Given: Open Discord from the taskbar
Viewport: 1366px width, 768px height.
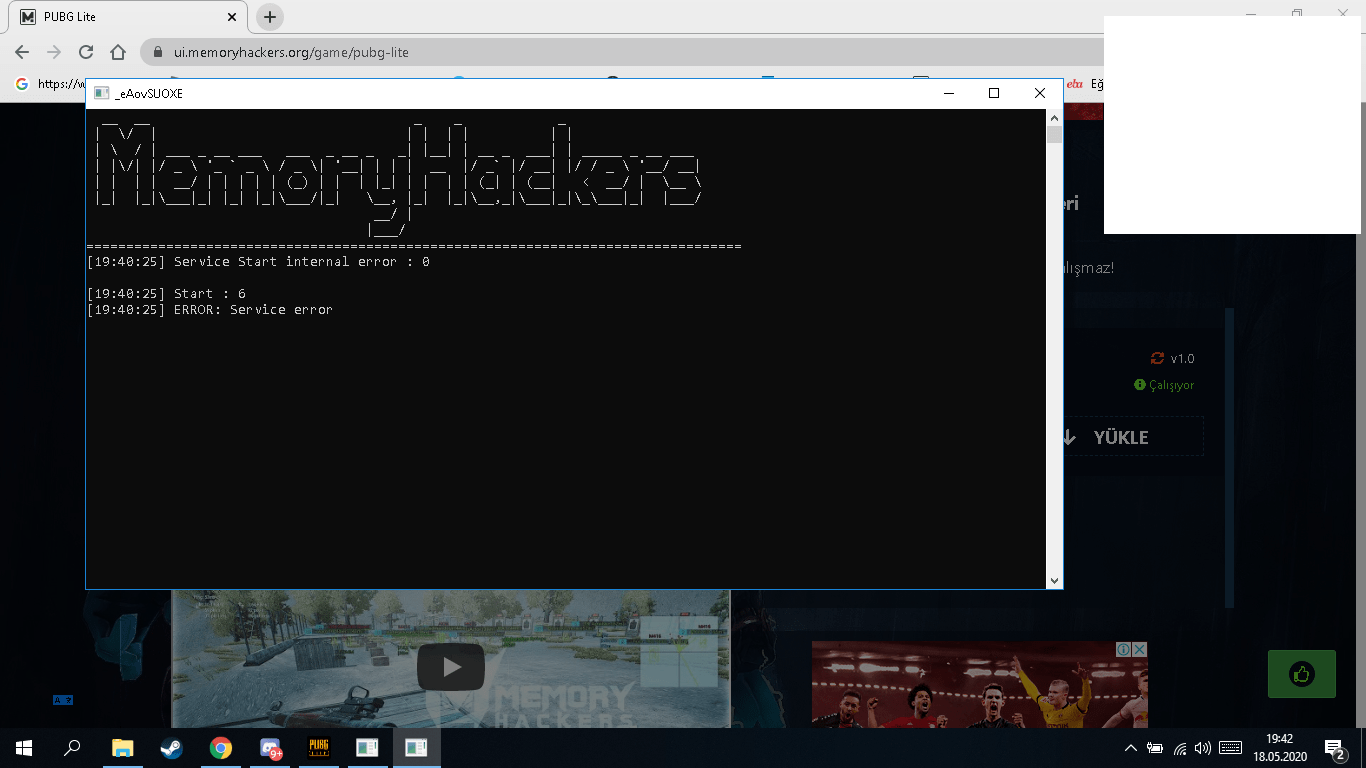Looking at the screenshot, I should pyautogui.click(x=270, y=747).
